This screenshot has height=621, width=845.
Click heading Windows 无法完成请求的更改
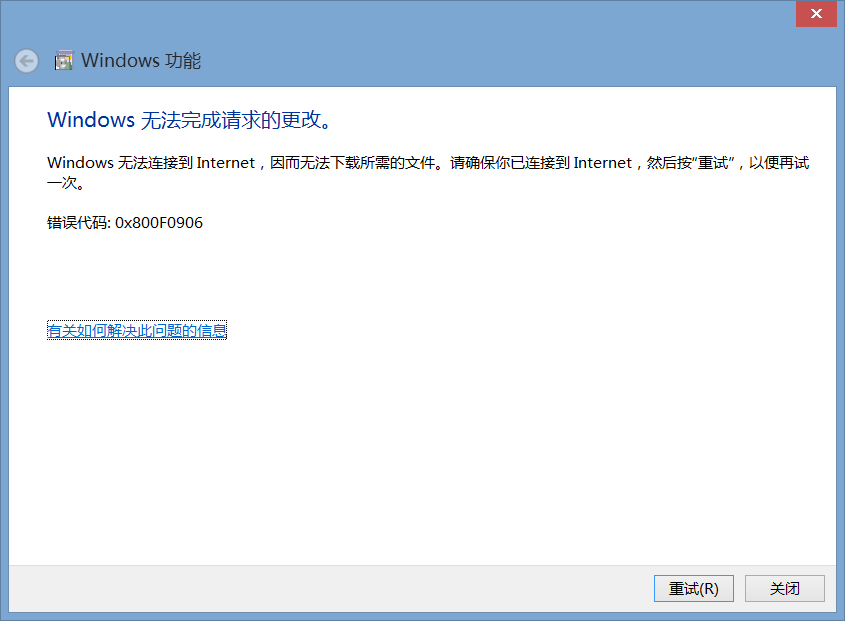click(189, 120)
